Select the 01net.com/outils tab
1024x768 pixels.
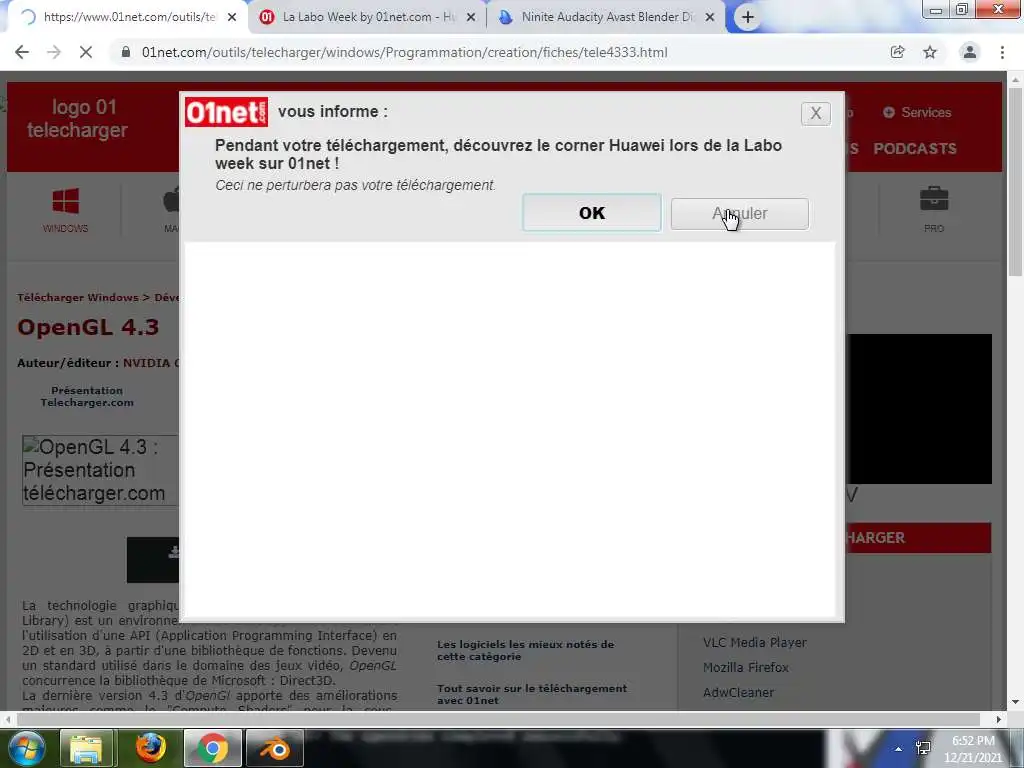128,17
